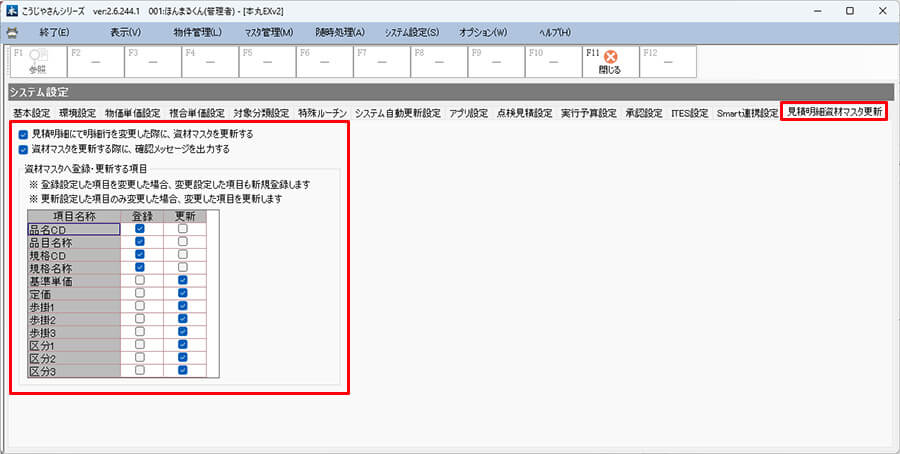
Task: Click the 更新 column header
Action: [x=184, y=215]
